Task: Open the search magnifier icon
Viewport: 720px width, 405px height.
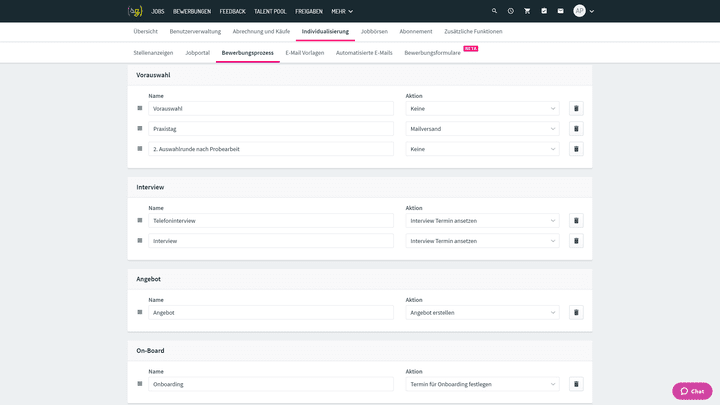Action: 494,11
